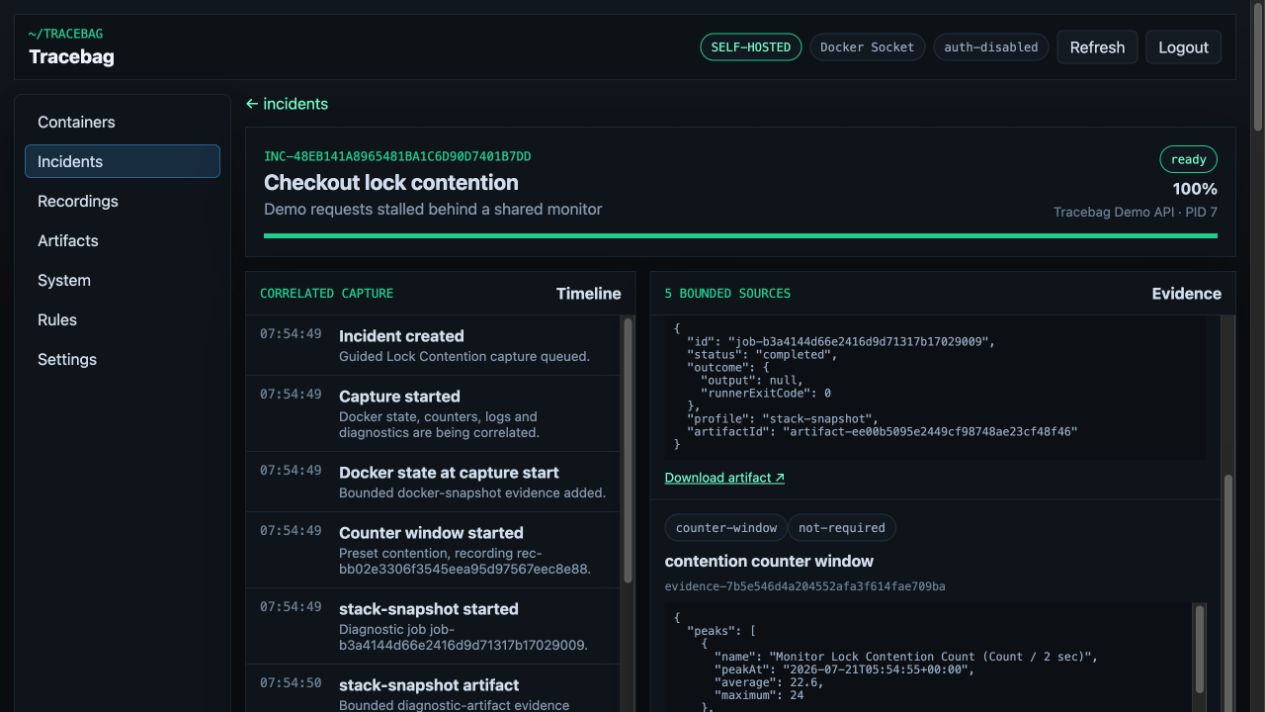Click the ready status badge
Viewport: 1265px width, 712px height.
point(1188,159)
